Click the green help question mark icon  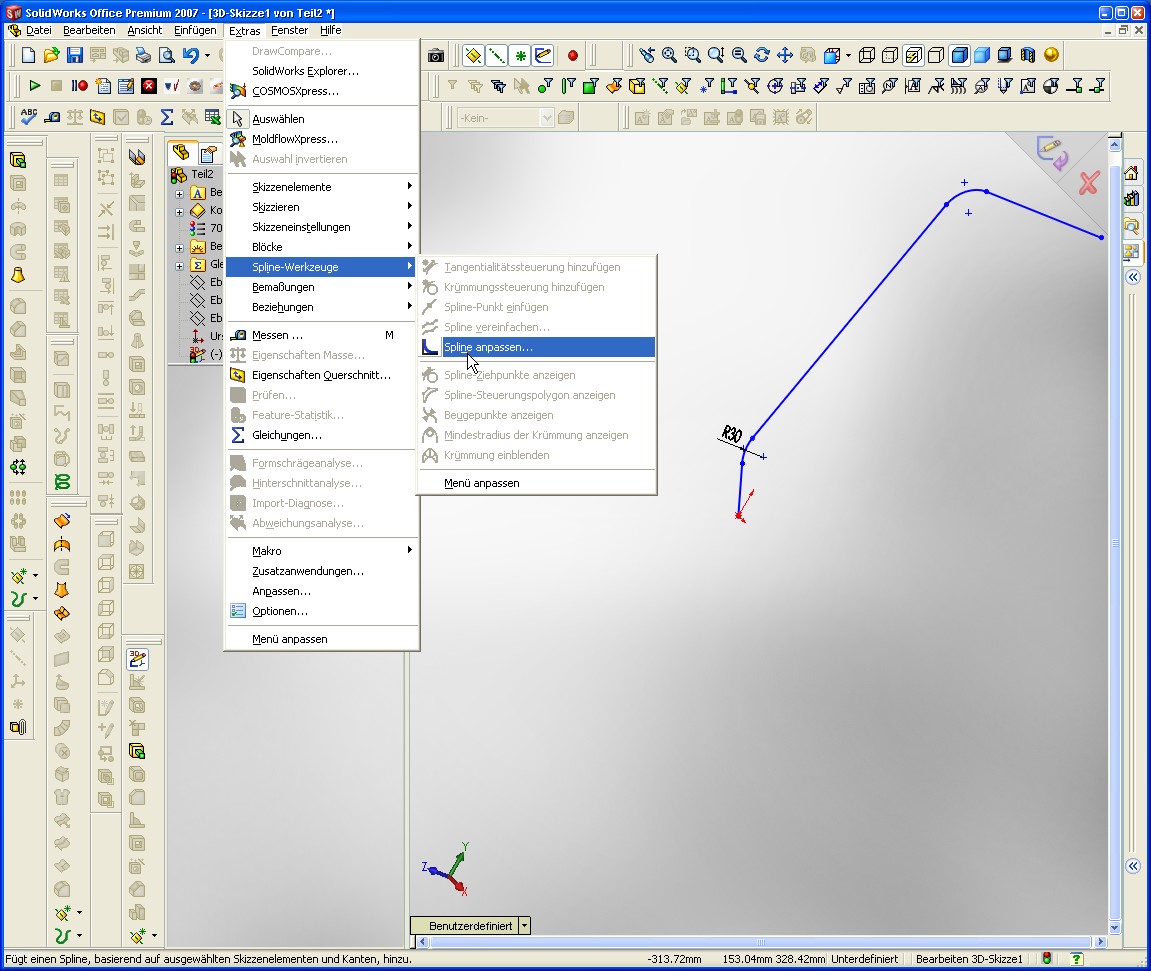point(1076,959)
